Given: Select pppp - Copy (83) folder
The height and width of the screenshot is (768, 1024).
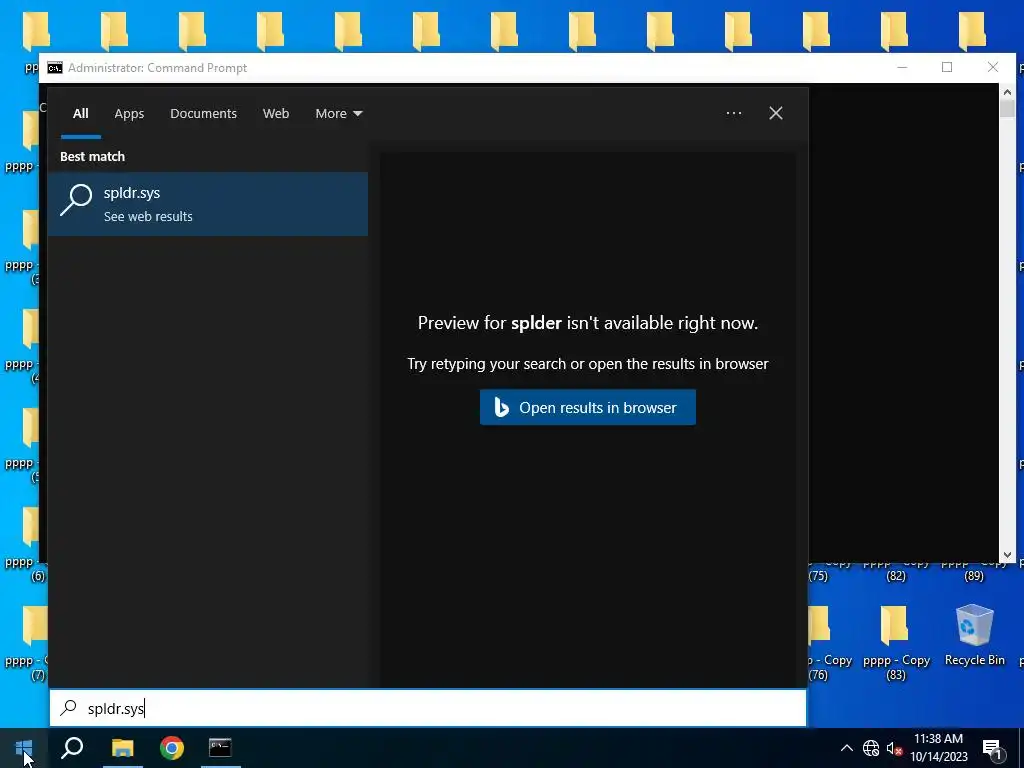Looking at the screenshot, I should [896, 643].
